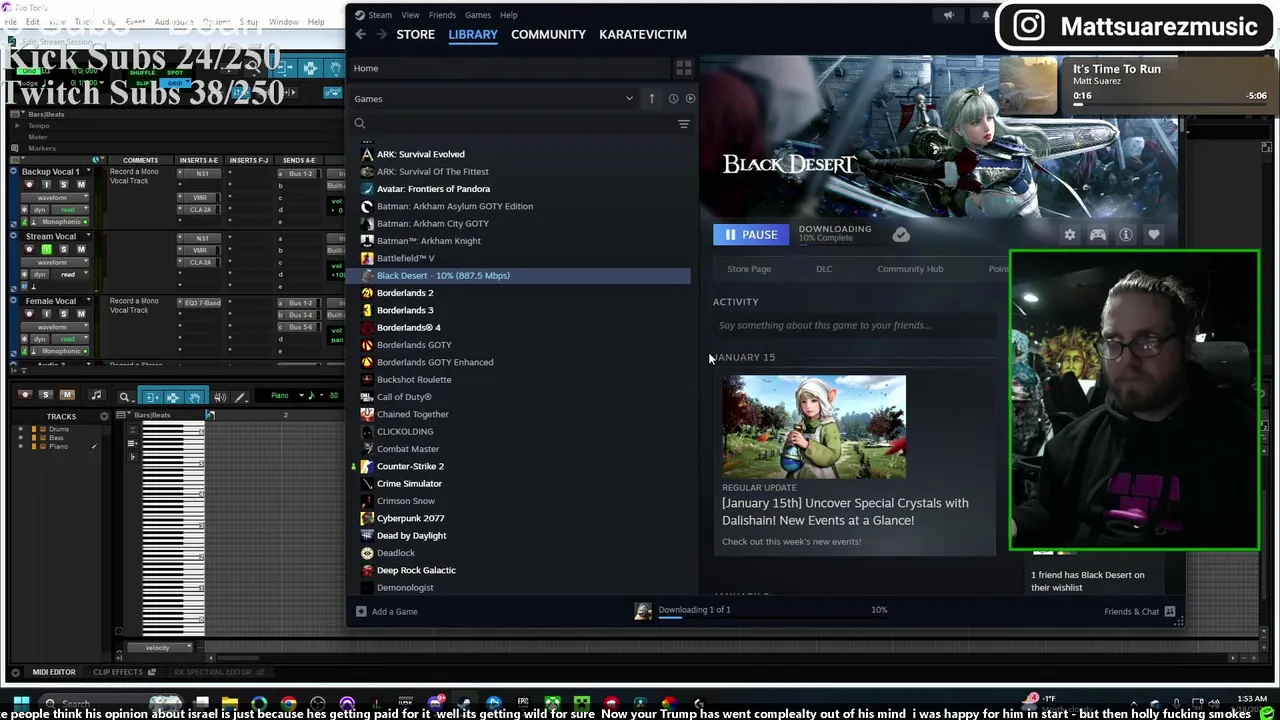Open the Friends menu in Steam

point(442,15)
